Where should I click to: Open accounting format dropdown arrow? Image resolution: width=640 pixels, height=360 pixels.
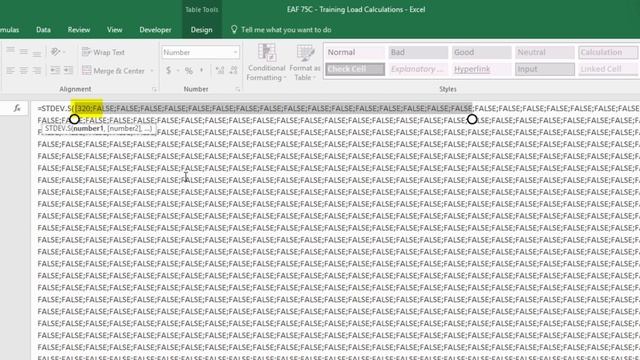tap(178, 71)
